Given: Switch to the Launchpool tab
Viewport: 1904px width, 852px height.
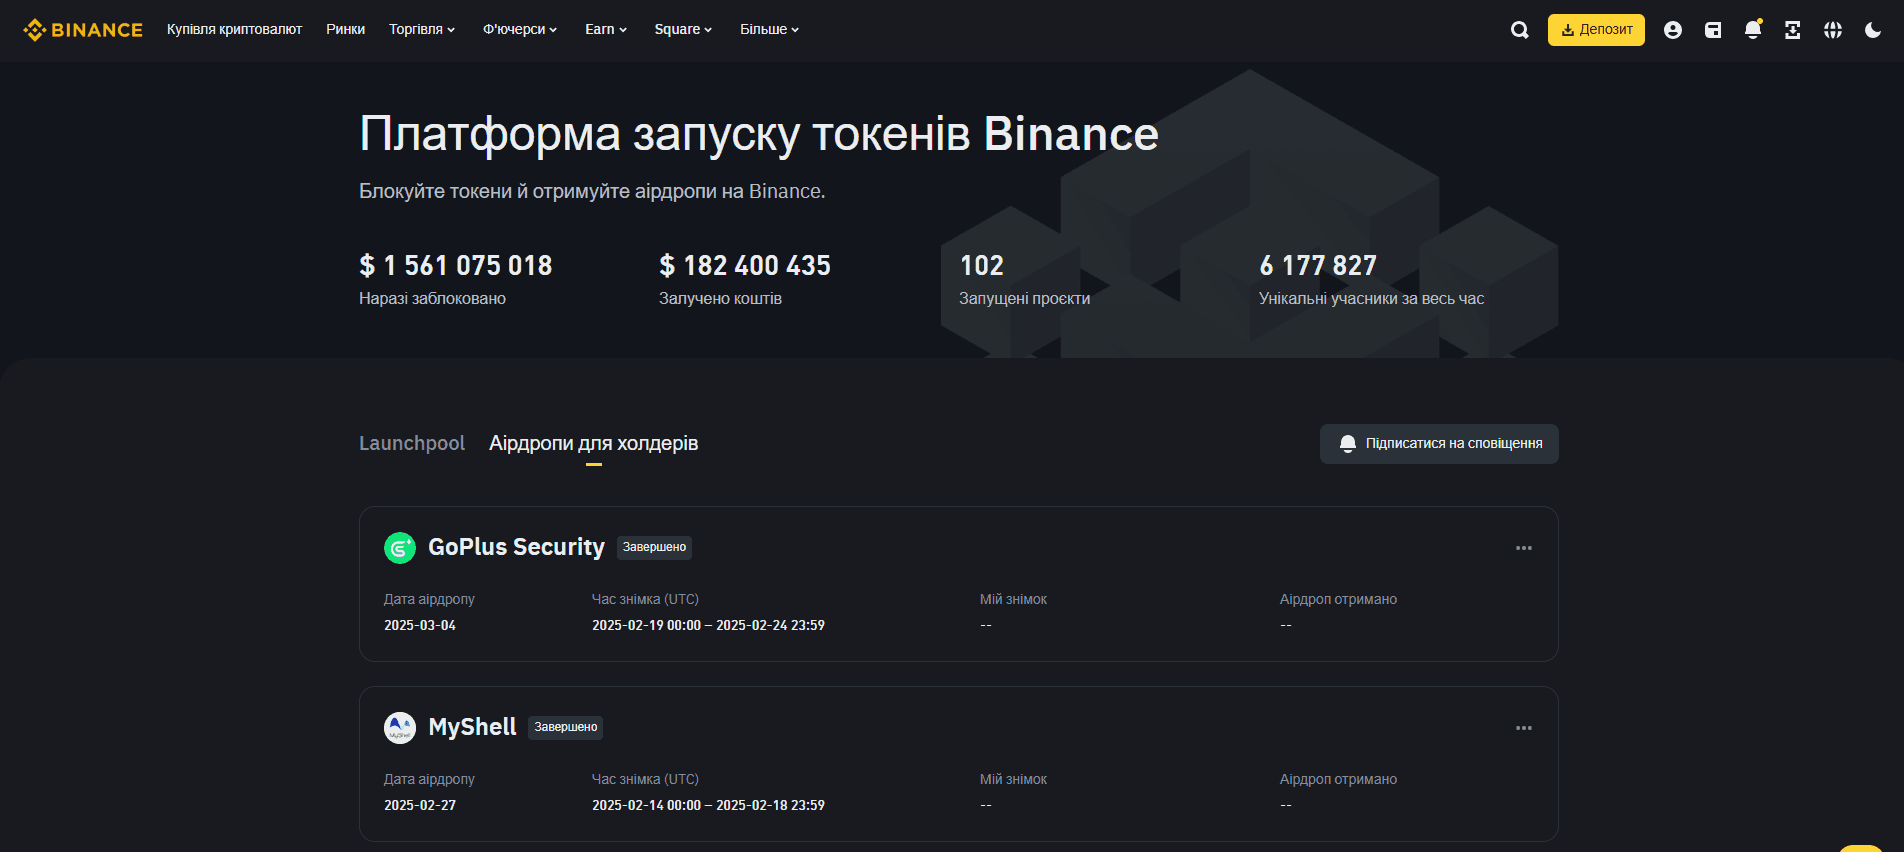Looking at the screenshot, I should pyautogui.click(x=412, y=443).
